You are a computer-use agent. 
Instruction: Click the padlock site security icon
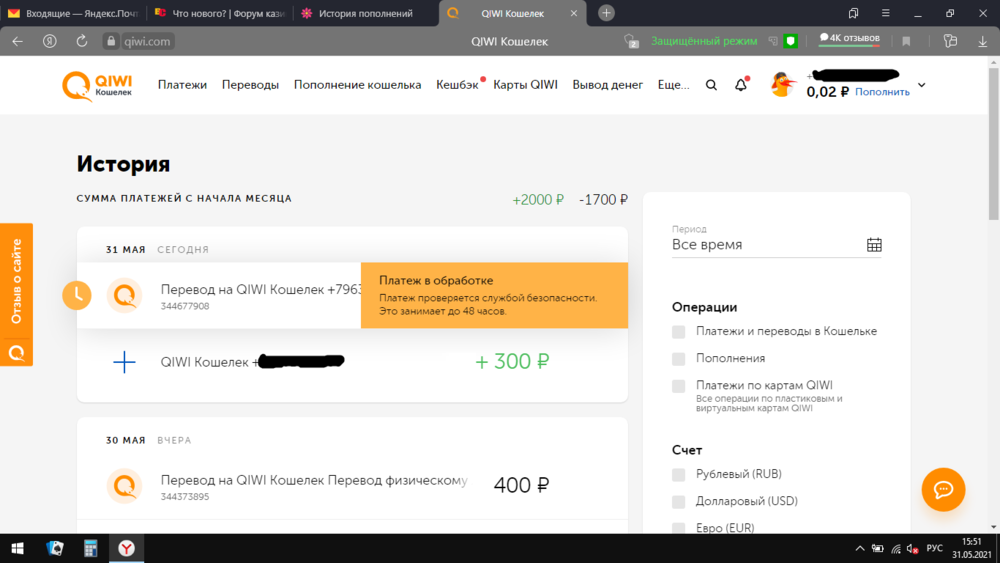111,41
